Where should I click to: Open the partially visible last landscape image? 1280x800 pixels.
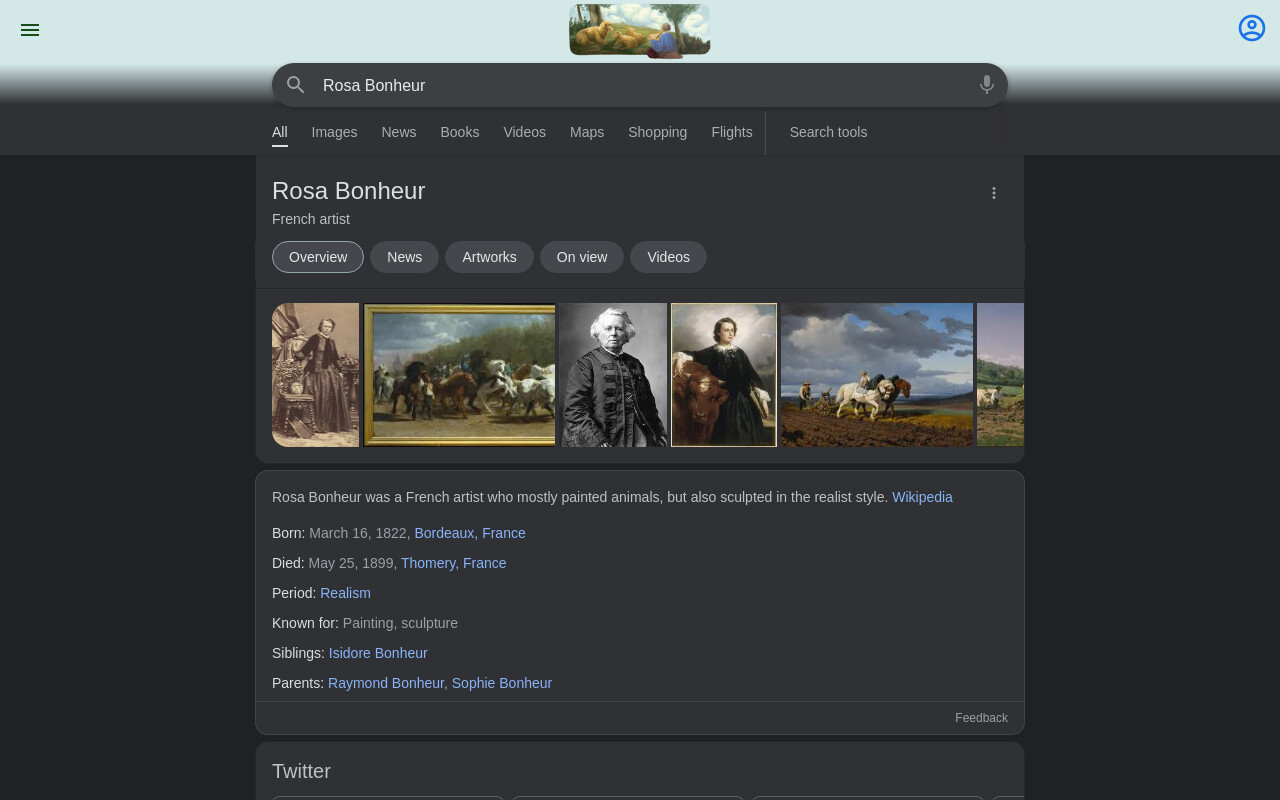tap(1000, 375)
